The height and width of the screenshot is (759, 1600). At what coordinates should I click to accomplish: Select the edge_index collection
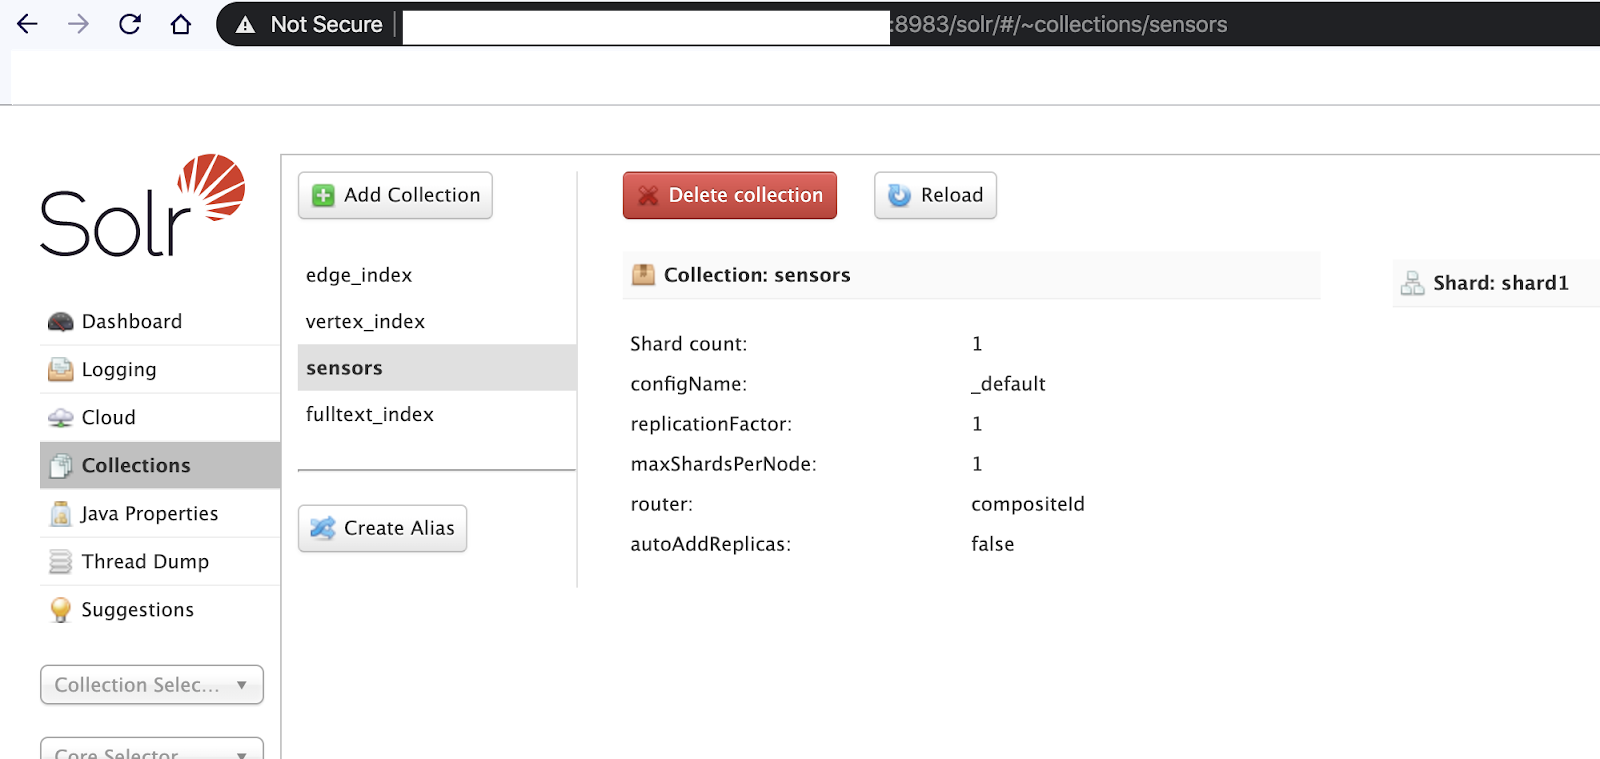[359, 275]
